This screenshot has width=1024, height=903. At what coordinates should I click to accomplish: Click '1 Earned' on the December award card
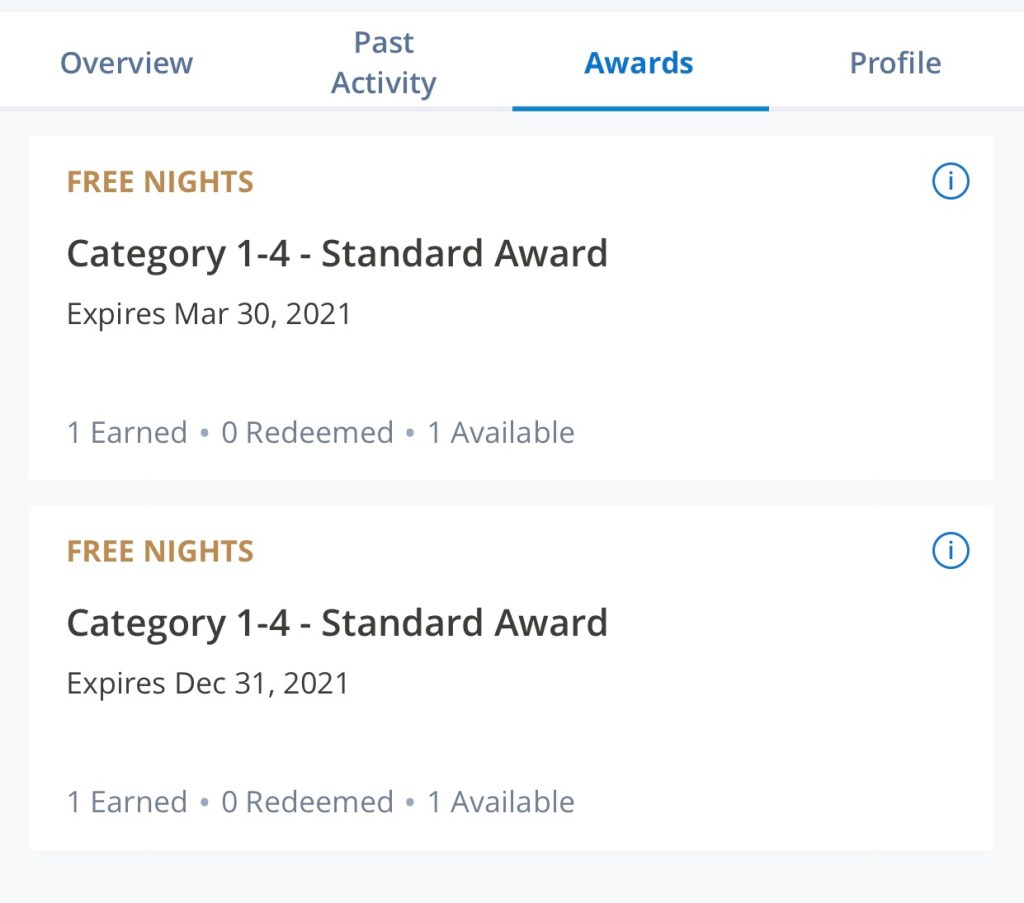click(x=127, y=802)
